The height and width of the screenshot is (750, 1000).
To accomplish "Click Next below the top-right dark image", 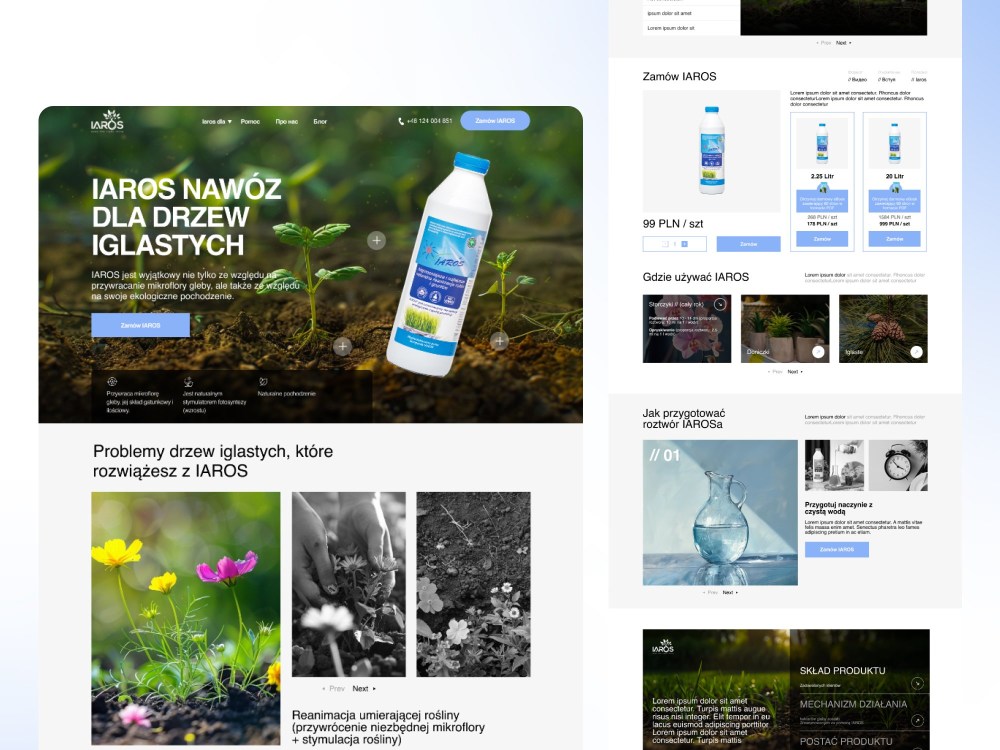I will (x=843, y=43).
